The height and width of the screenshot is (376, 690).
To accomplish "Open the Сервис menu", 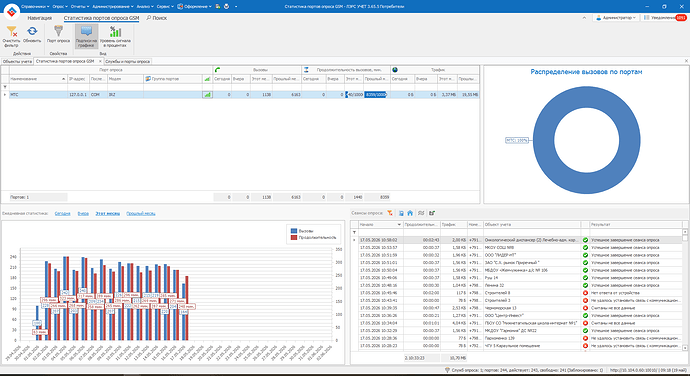I will [165, 7].
